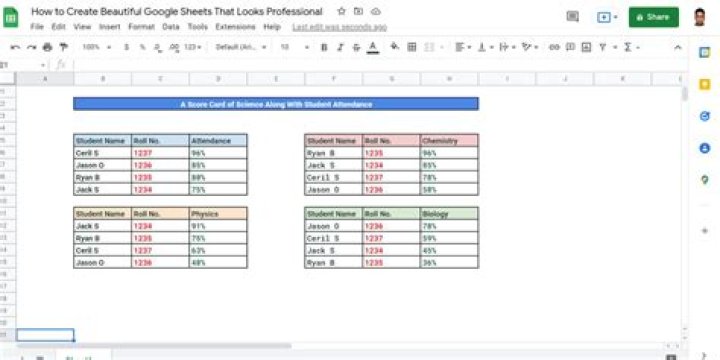720x360 pixels.
Task: Open the Insert menu
Action: point(110,27)
